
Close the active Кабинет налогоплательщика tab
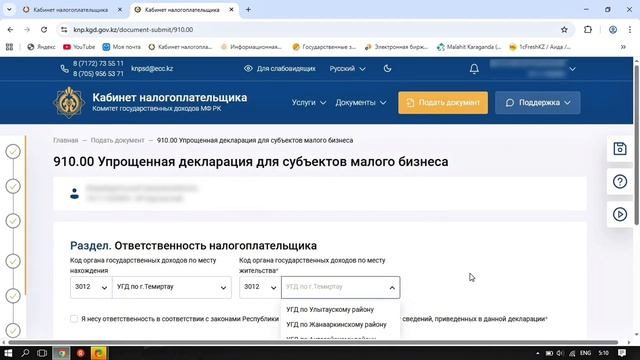231,9
